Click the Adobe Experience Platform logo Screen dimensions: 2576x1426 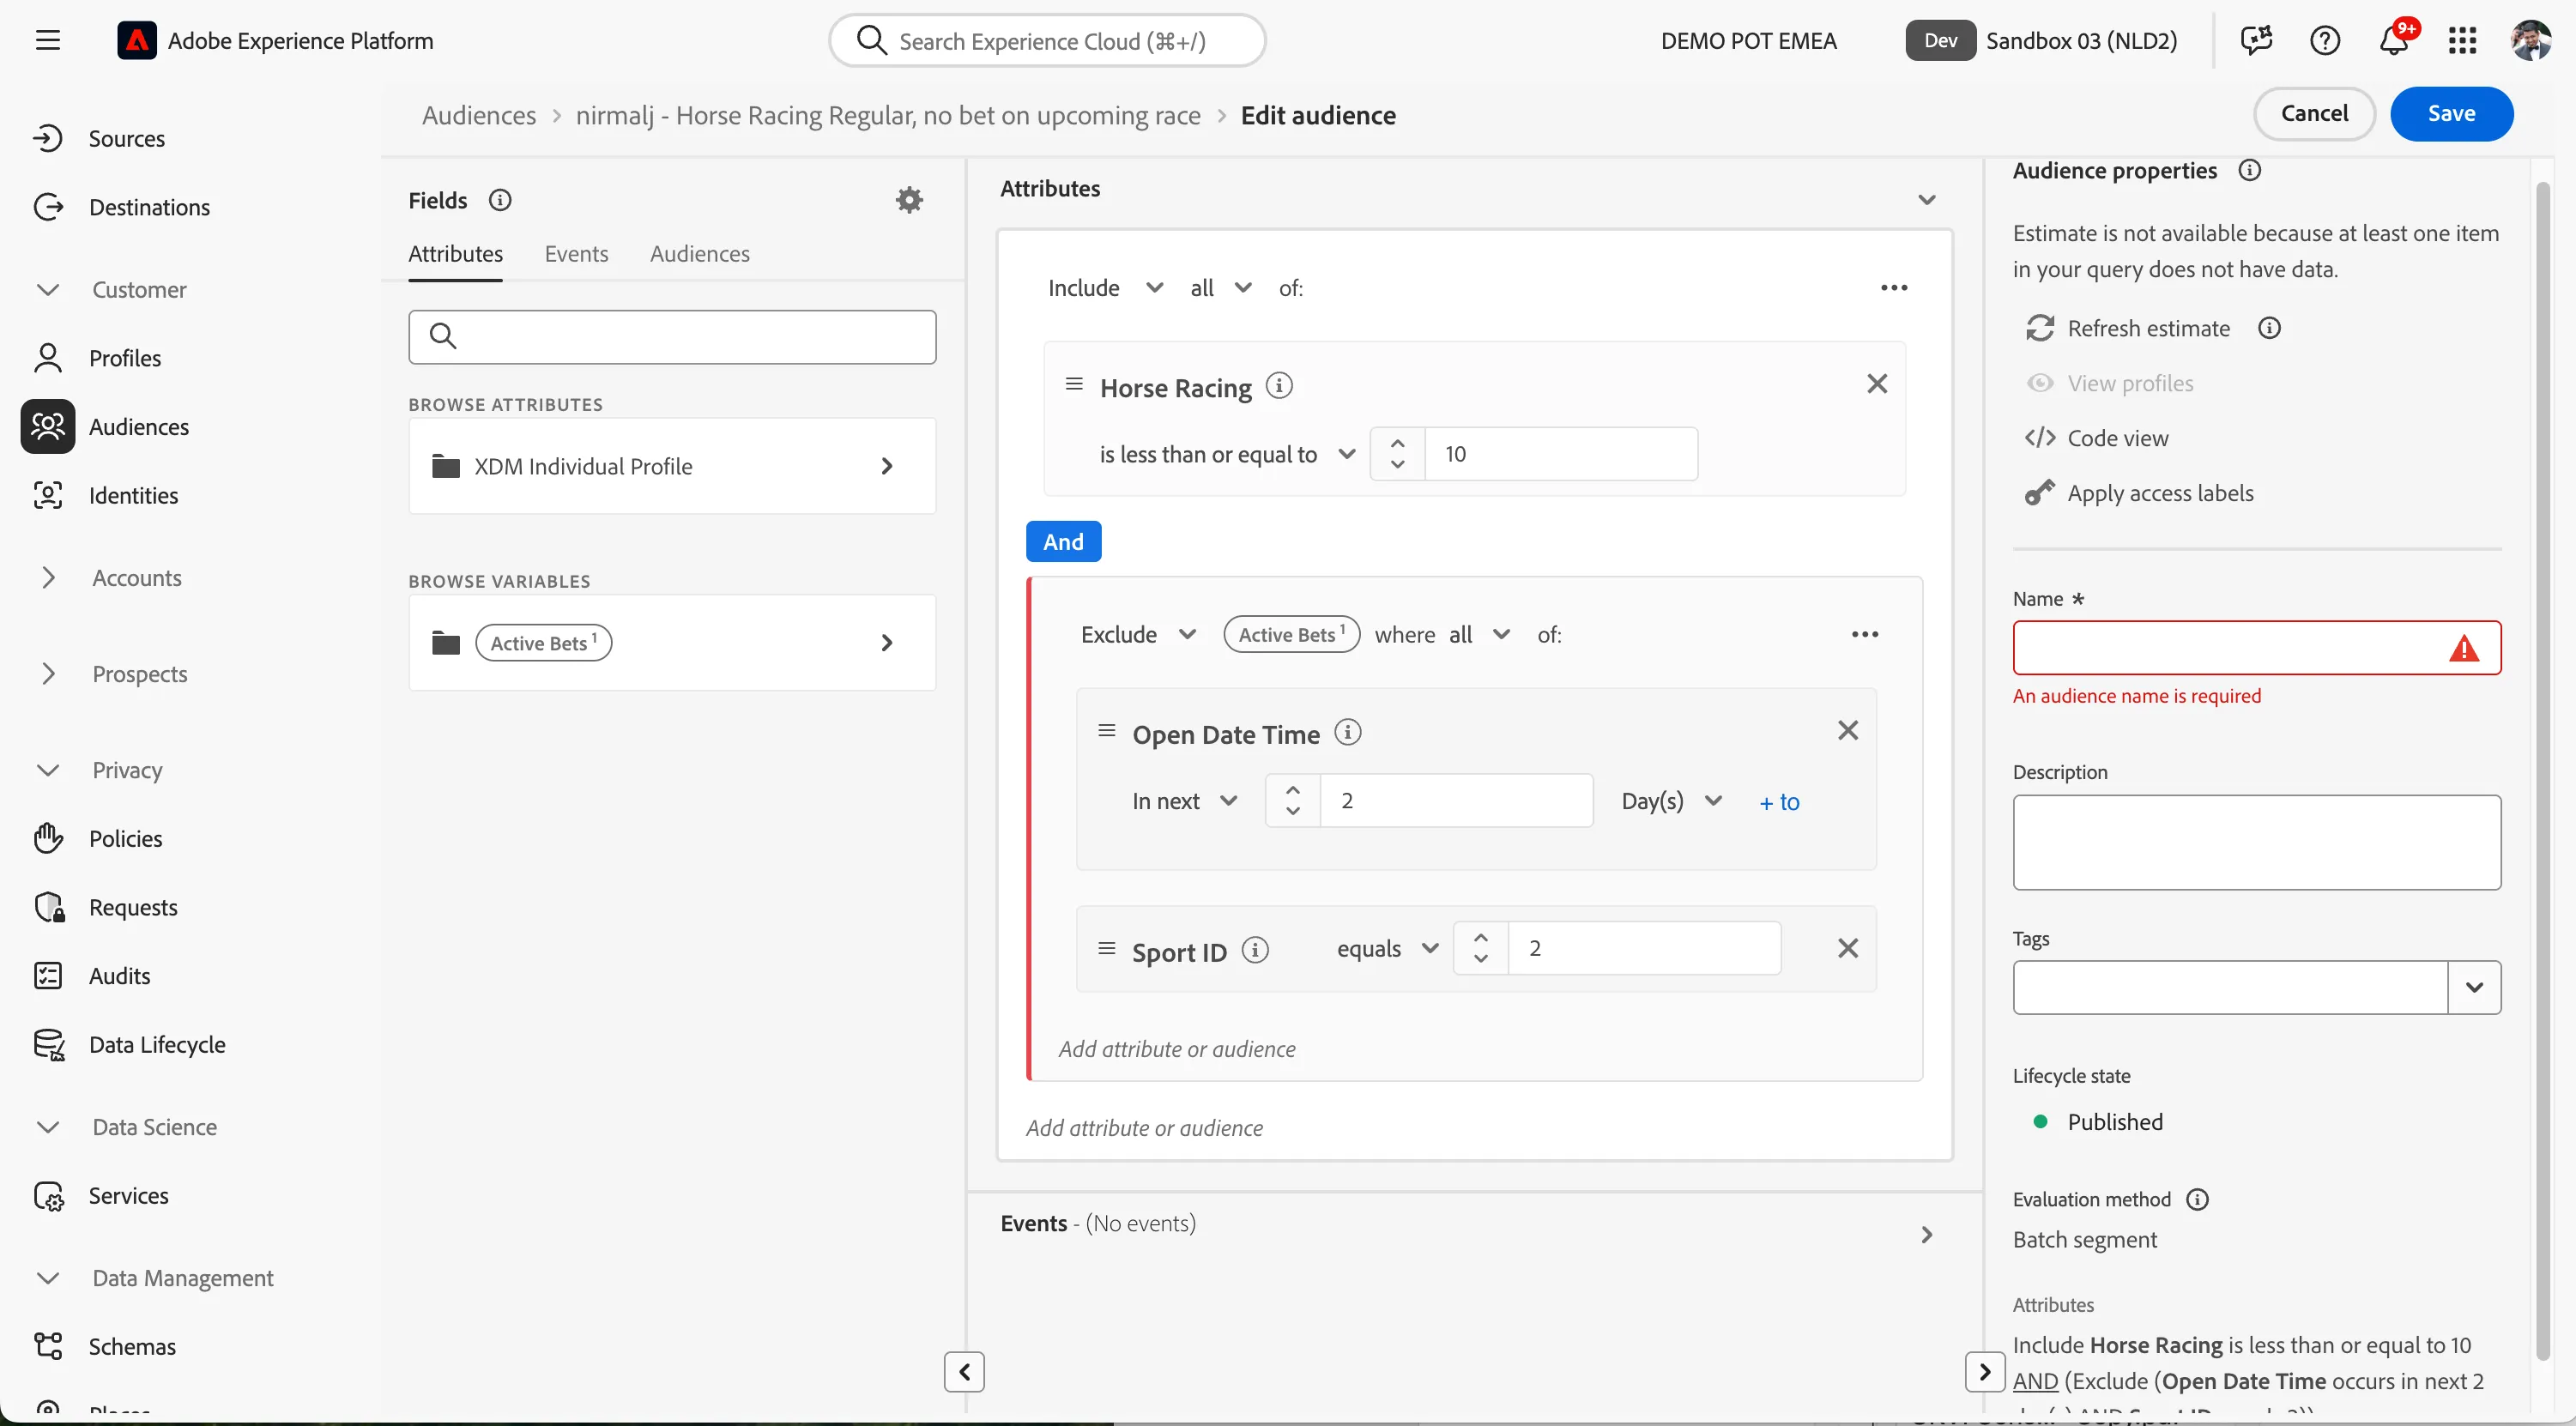click(136, 40)
